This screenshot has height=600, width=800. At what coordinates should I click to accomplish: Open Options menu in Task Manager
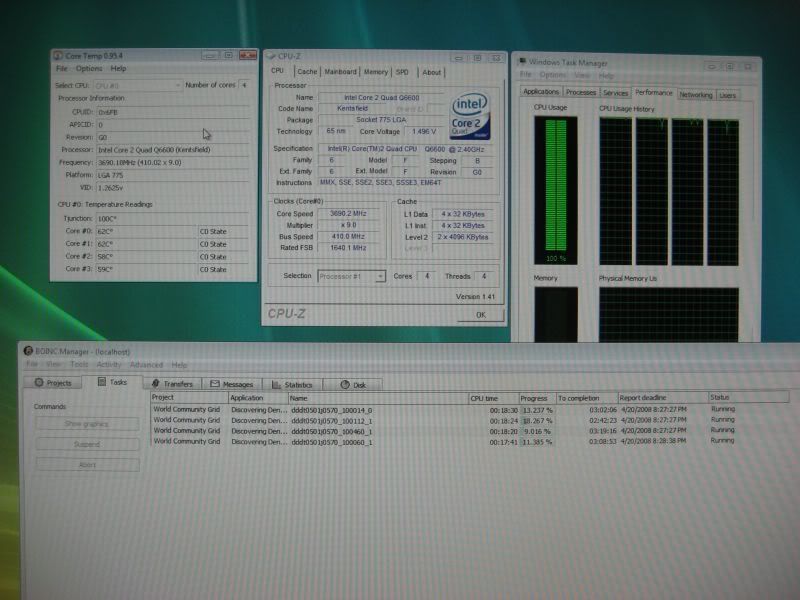coord(553,75)
